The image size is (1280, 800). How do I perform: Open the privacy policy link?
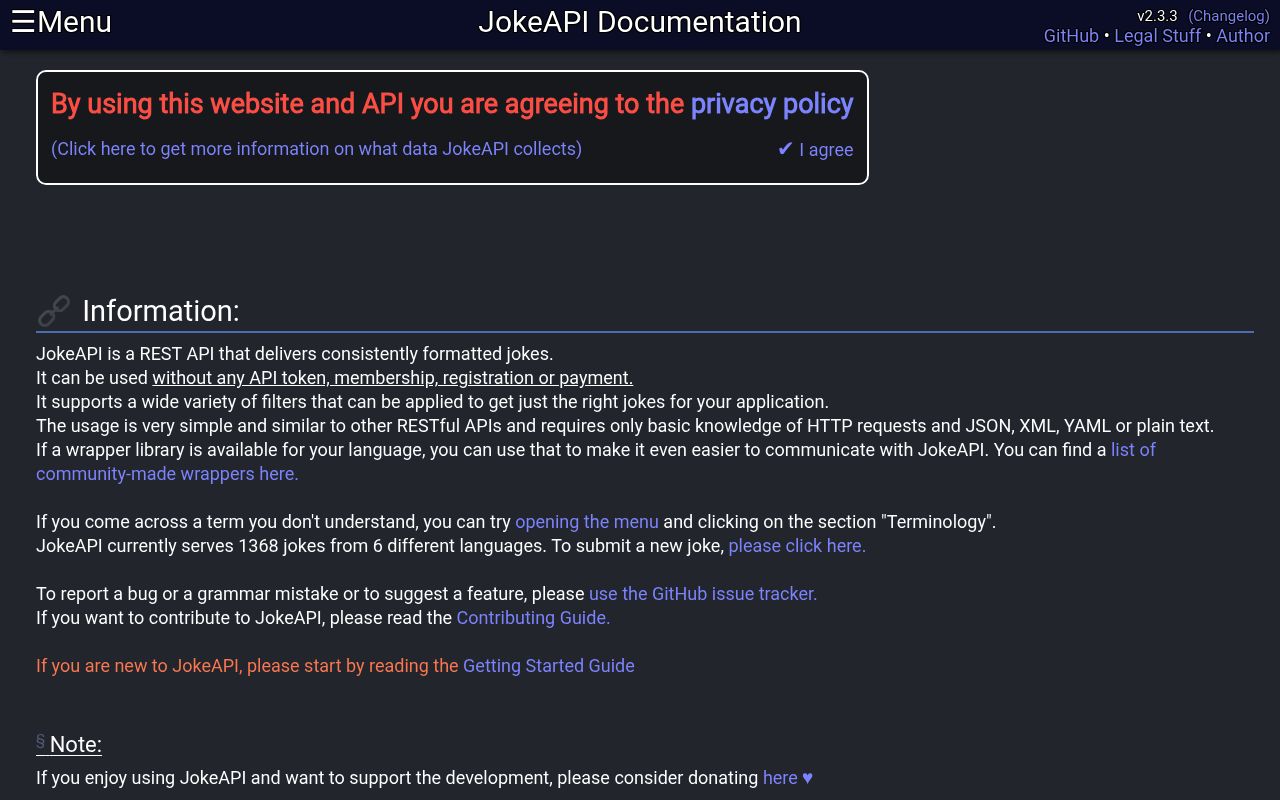(771, 104)
